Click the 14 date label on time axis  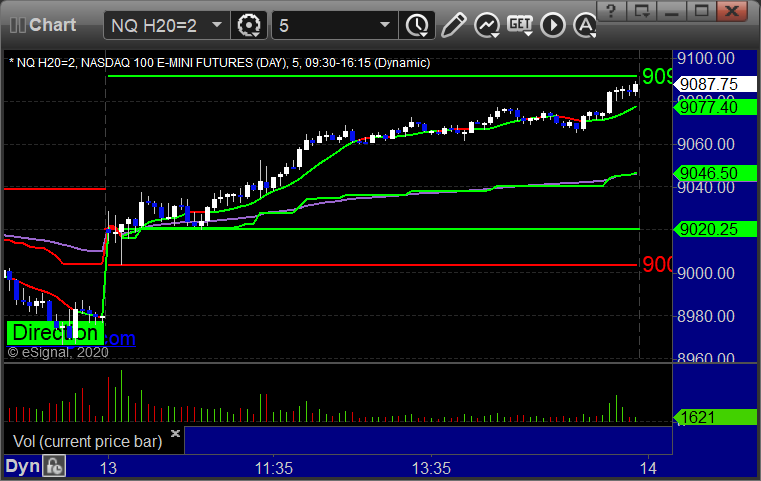click(648, 468)
